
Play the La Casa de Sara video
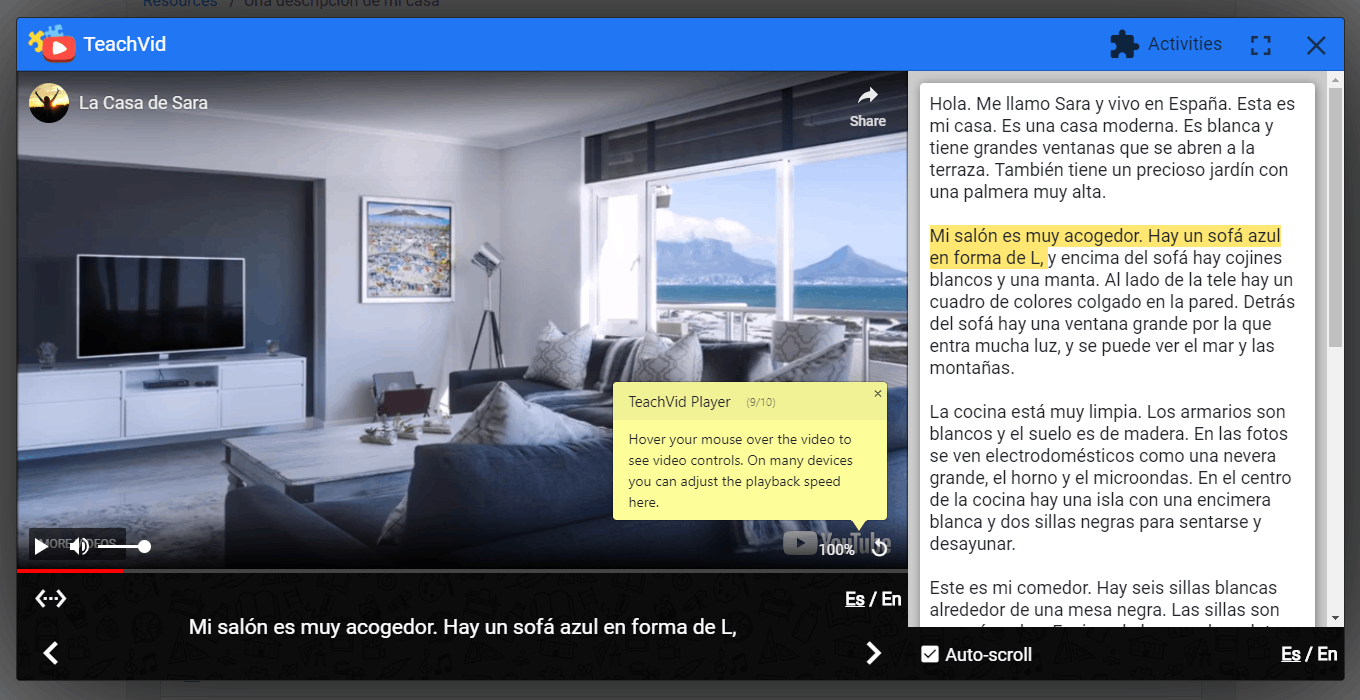coord(40,546)
